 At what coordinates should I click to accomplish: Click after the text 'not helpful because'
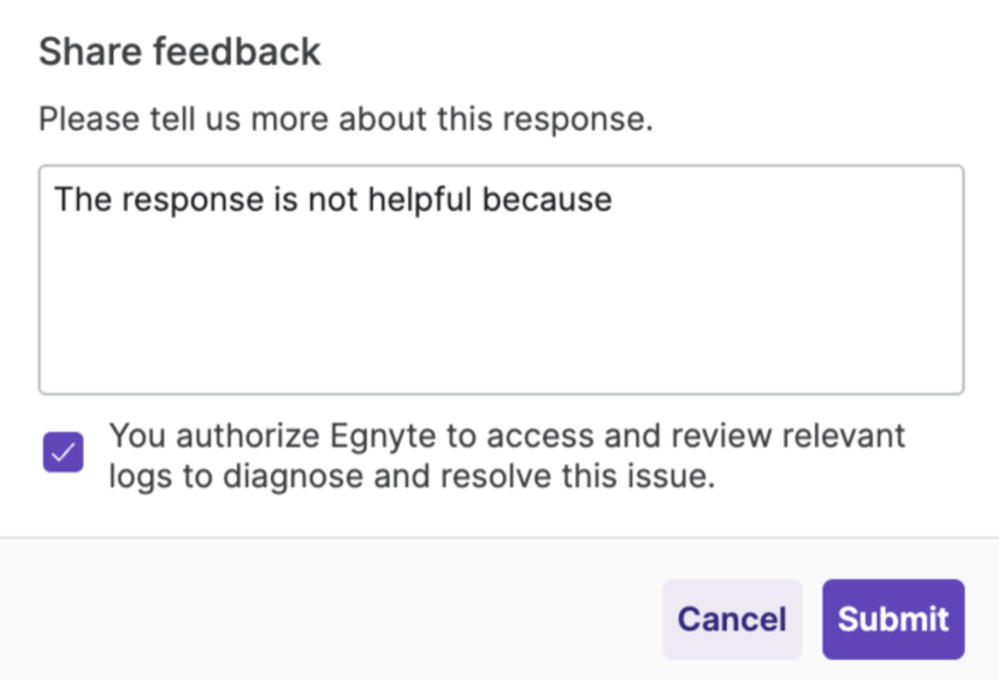pyautogui.click(x=620, y=199)
